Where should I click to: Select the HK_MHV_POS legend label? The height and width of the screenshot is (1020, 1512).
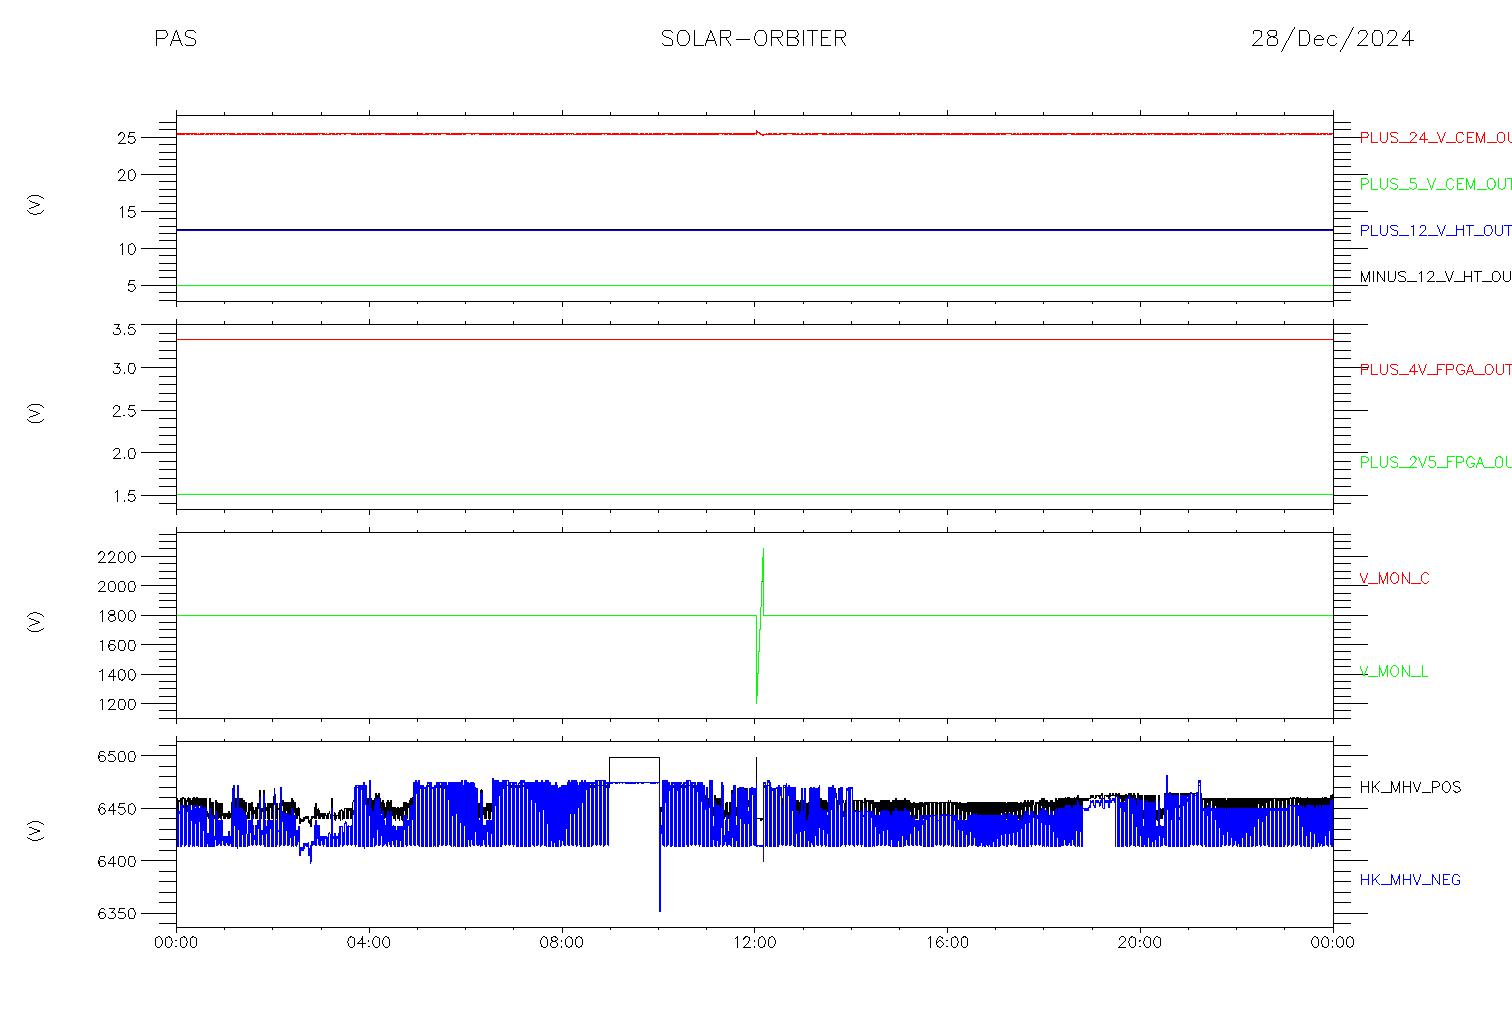coord(1410,788)
